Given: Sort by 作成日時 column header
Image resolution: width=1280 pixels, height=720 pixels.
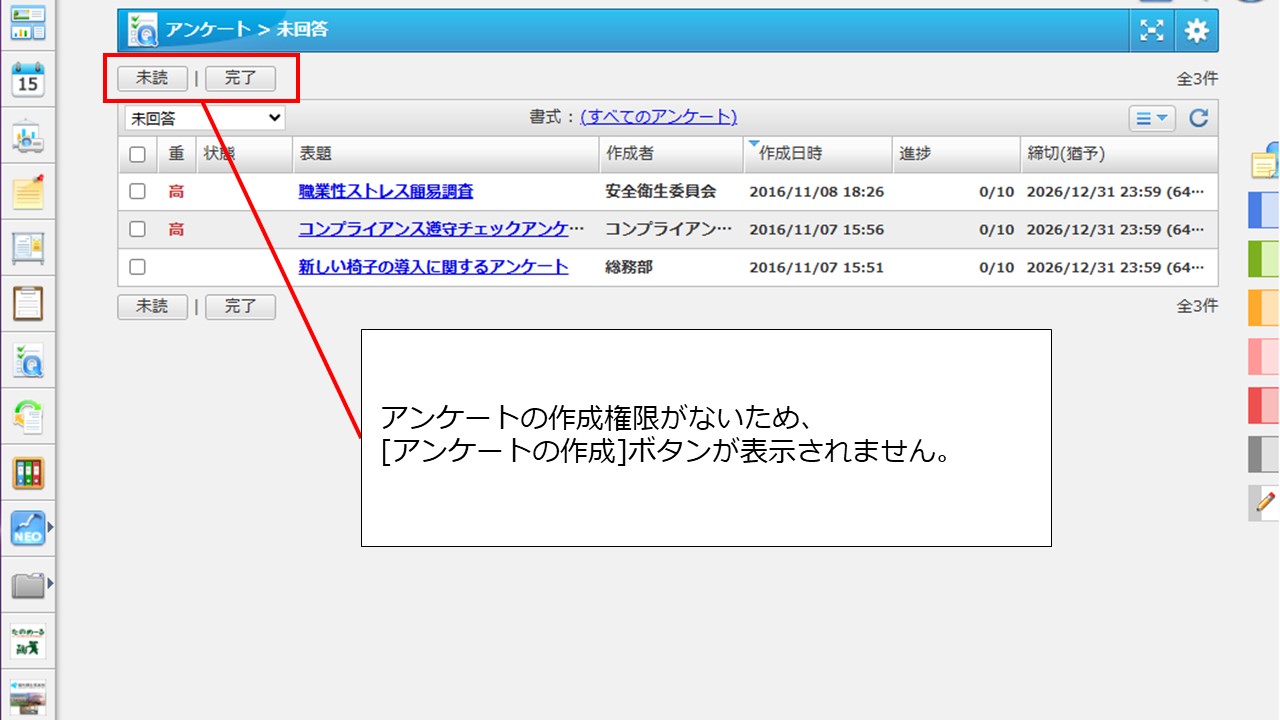Looking at the screenshot, I should point(790,154).
